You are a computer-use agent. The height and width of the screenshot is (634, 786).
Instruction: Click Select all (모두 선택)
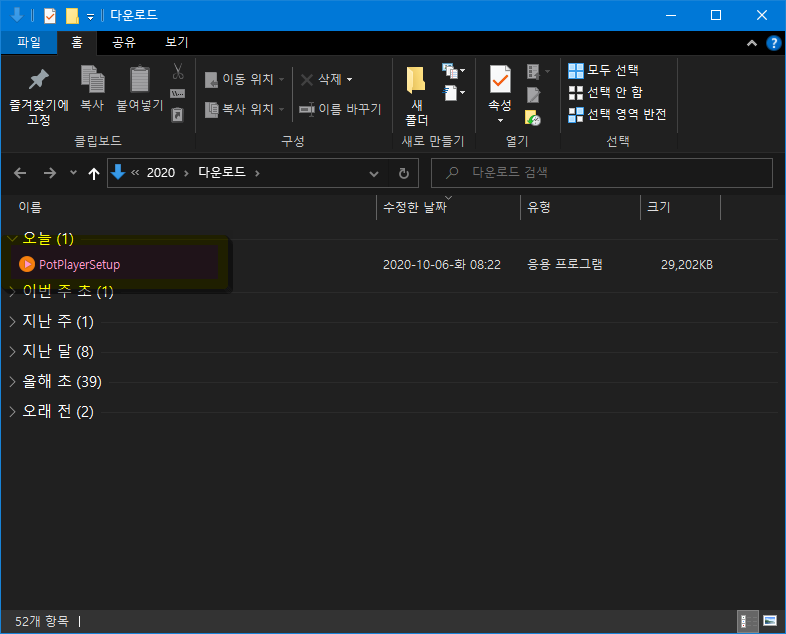coord(604,70)
